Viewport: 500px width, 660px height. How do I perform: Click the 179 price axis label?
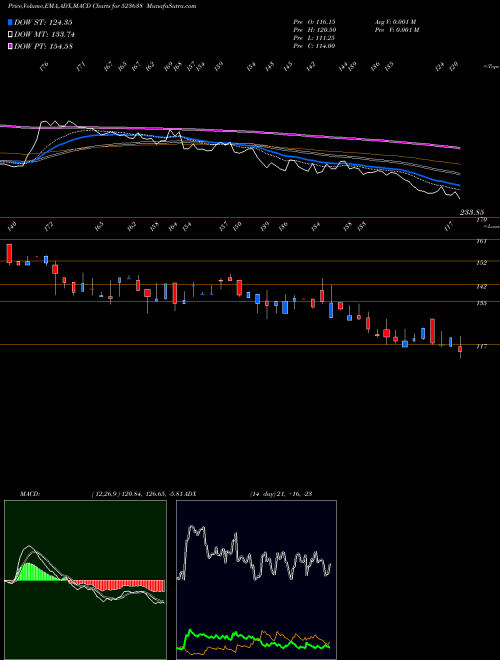click(481, 220)
